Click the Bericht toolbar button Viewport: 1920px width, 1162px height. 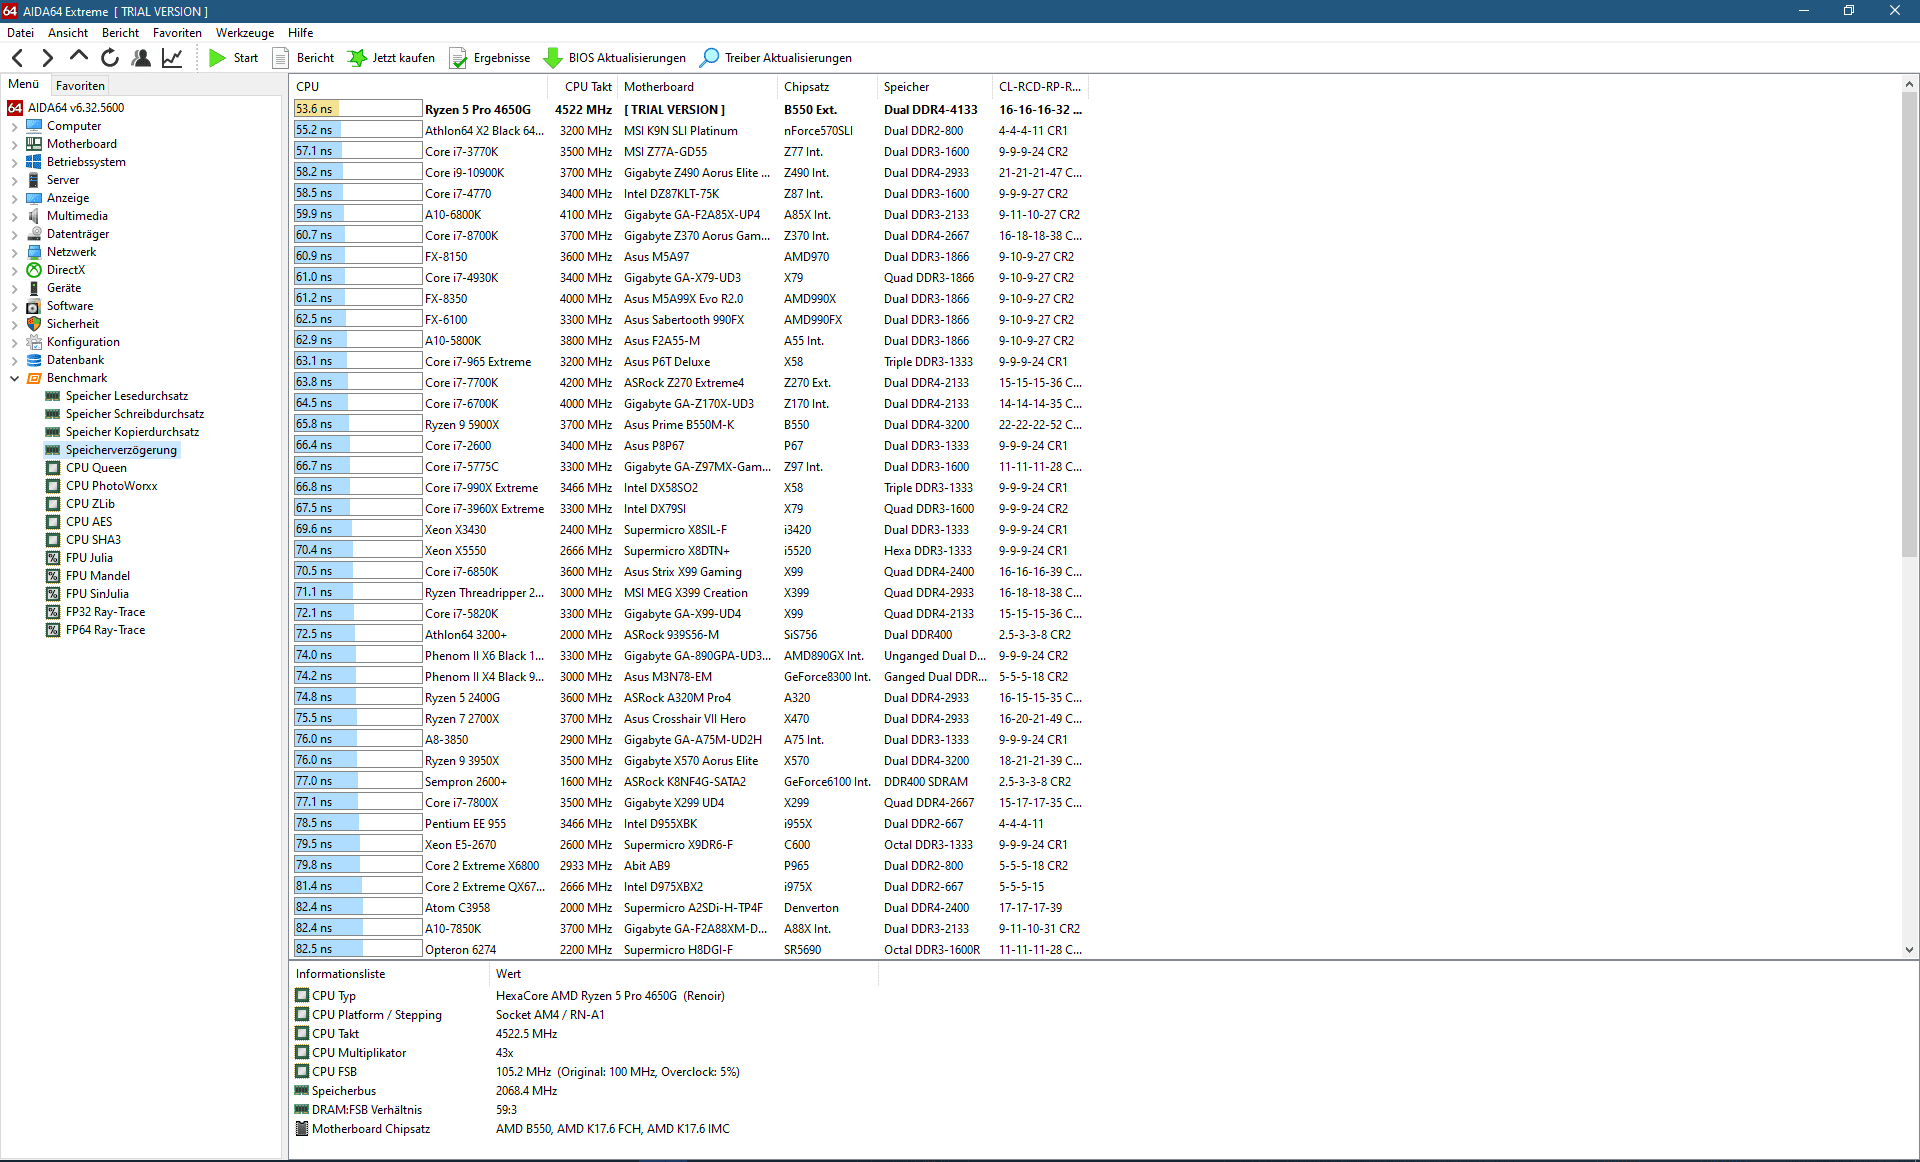pos(303,58)
